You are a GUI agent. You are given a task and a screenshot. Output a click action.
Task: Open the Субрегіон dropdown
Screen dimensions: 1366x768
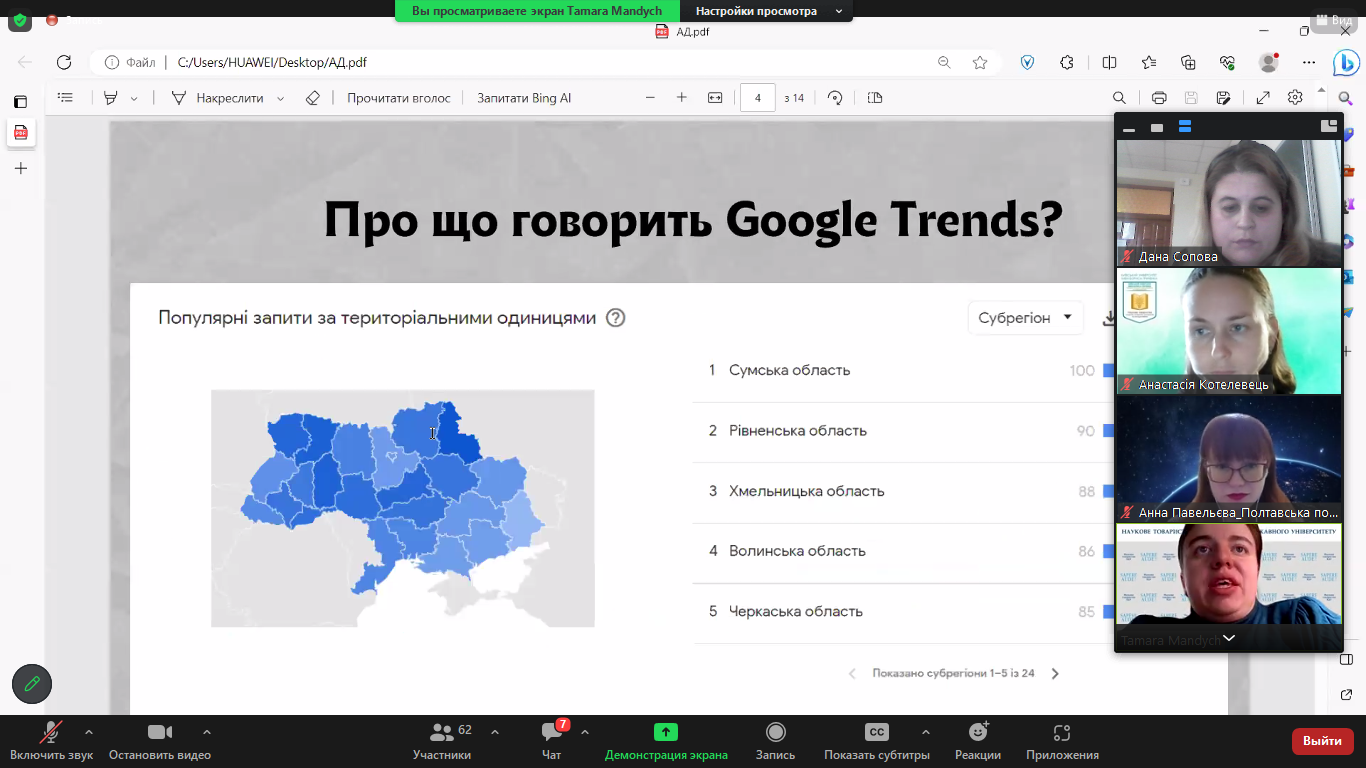click(1025, 318)
